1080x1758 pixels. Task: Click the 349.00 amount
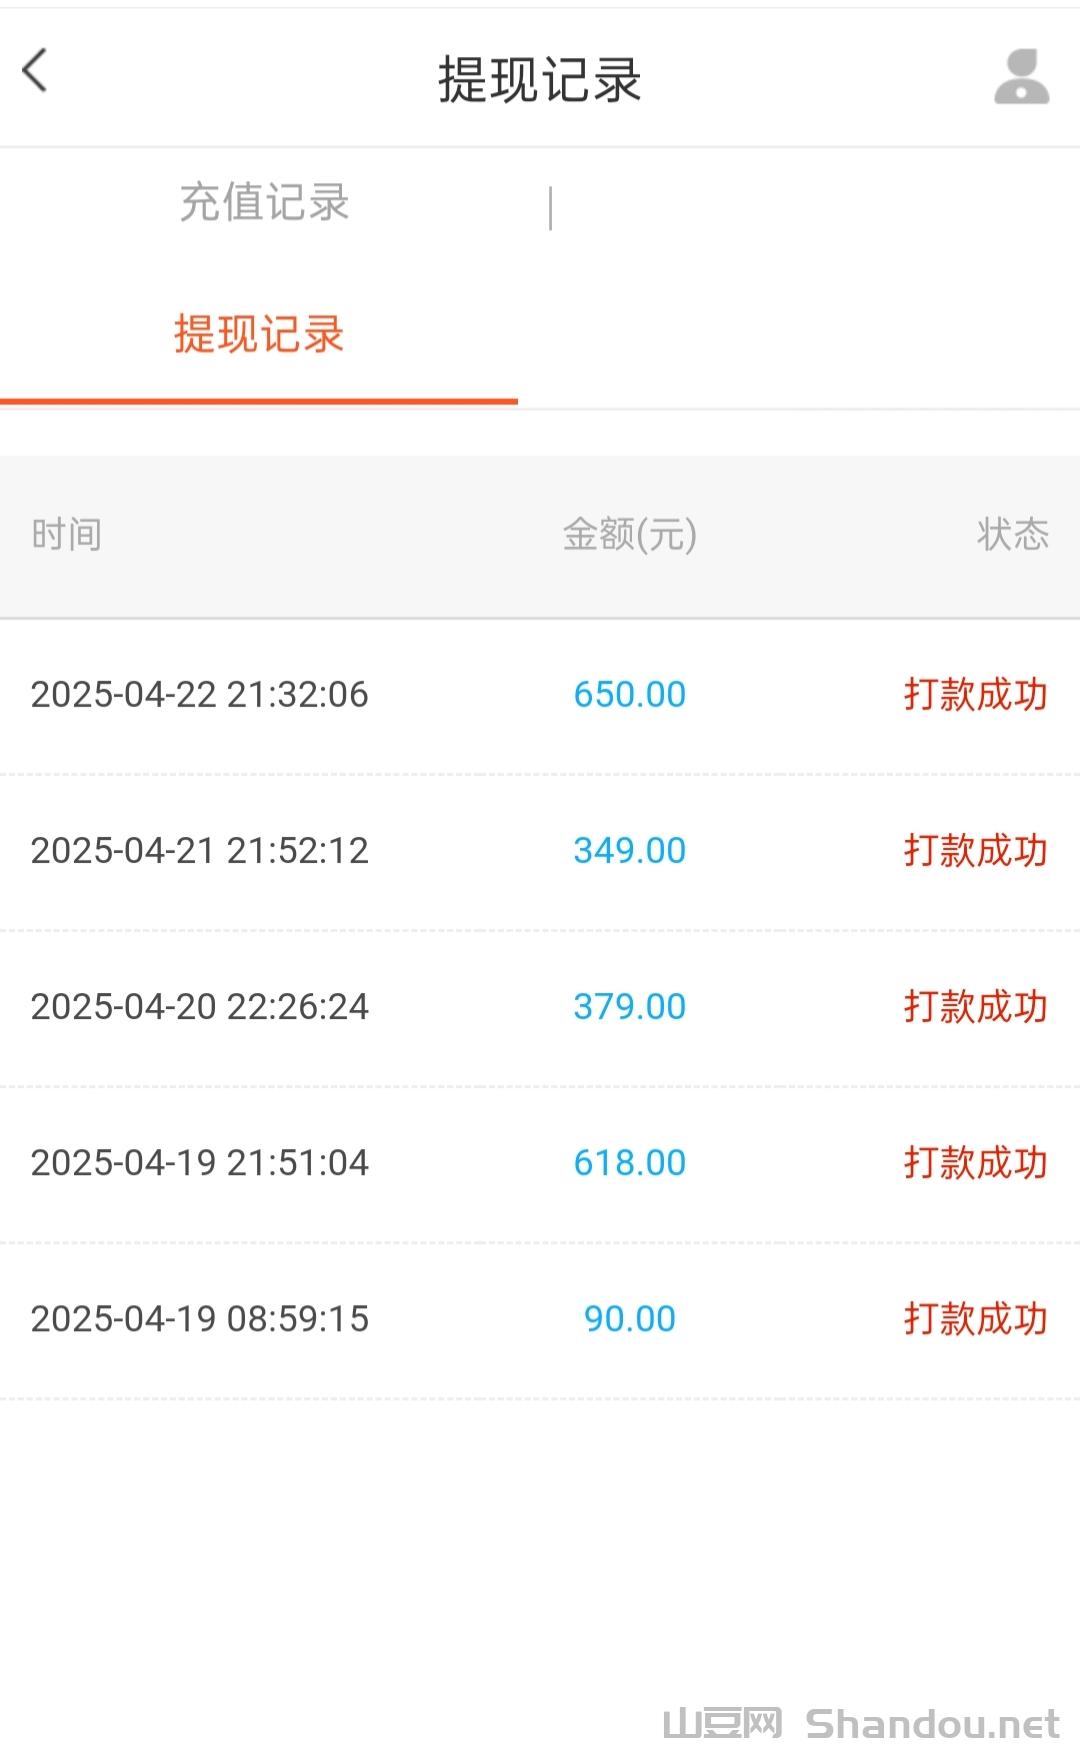coord(629,851)
